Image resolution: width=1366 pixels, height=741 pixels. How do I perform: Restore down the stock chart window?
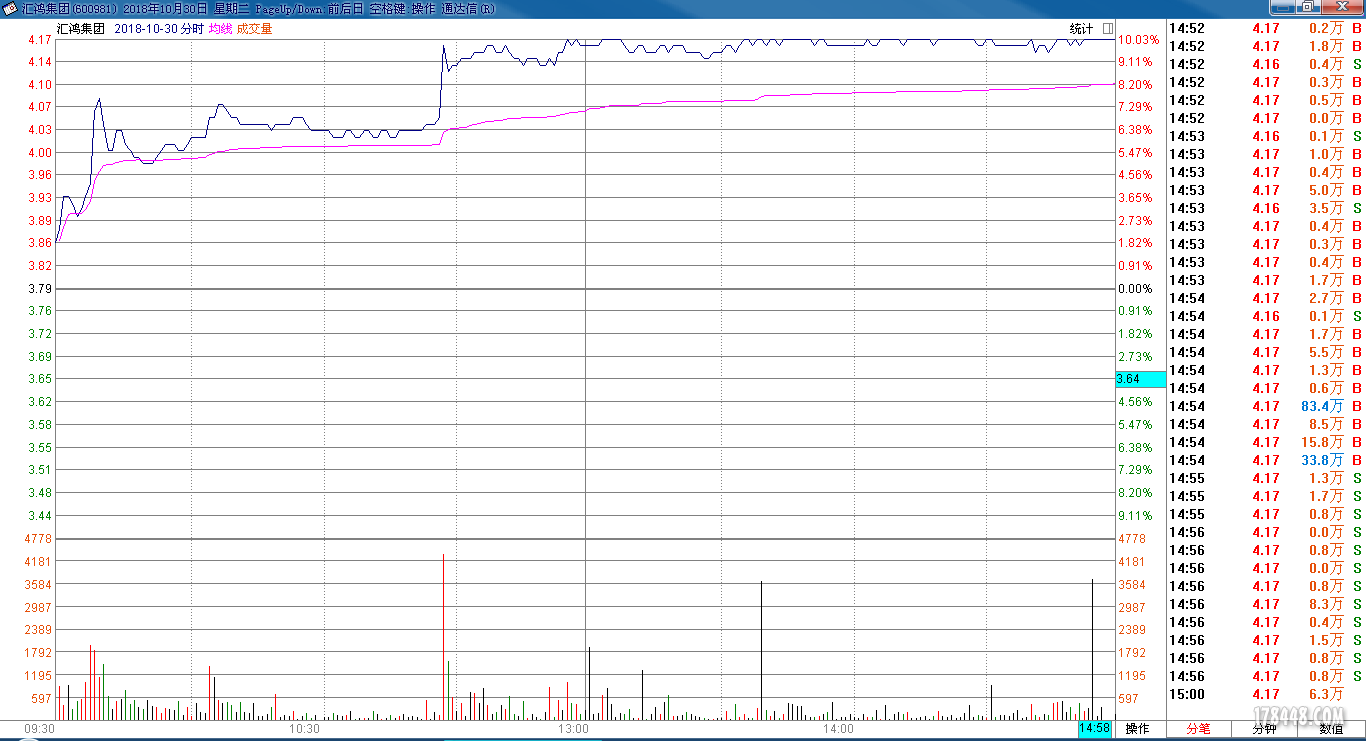point(1309,8)
